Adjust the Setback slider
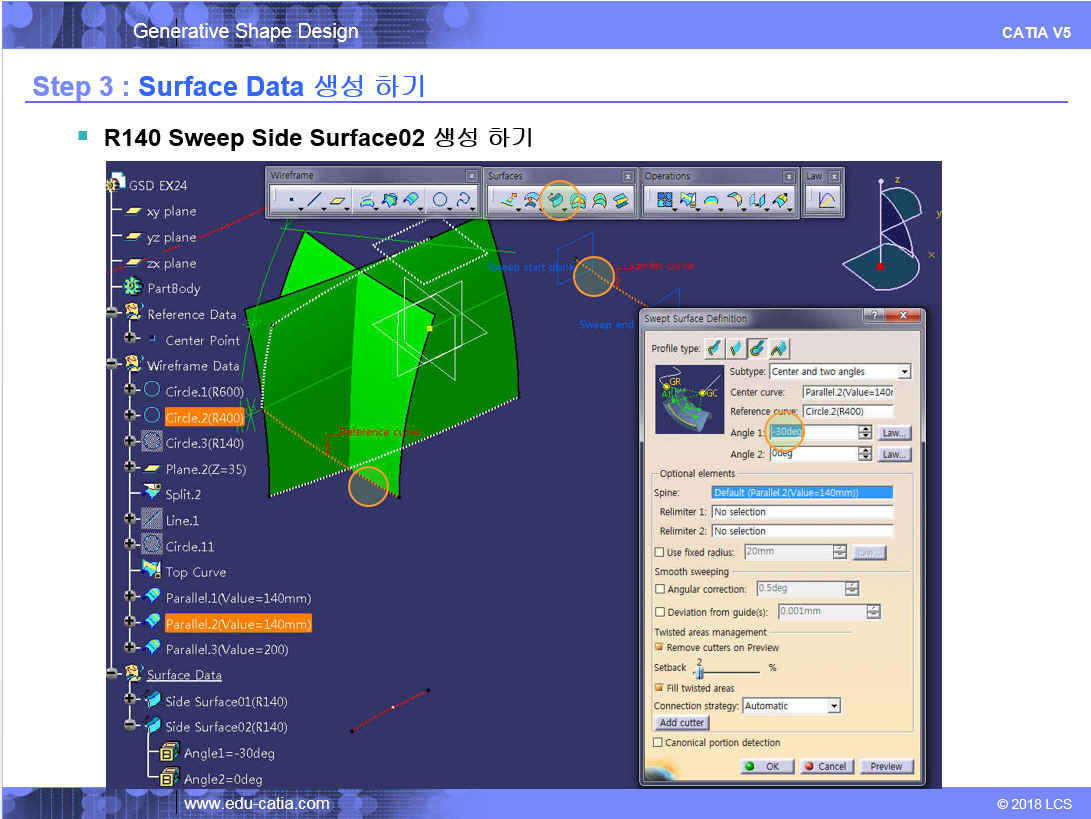This screenshot has width=1091, height=819. tap(700, 673)
